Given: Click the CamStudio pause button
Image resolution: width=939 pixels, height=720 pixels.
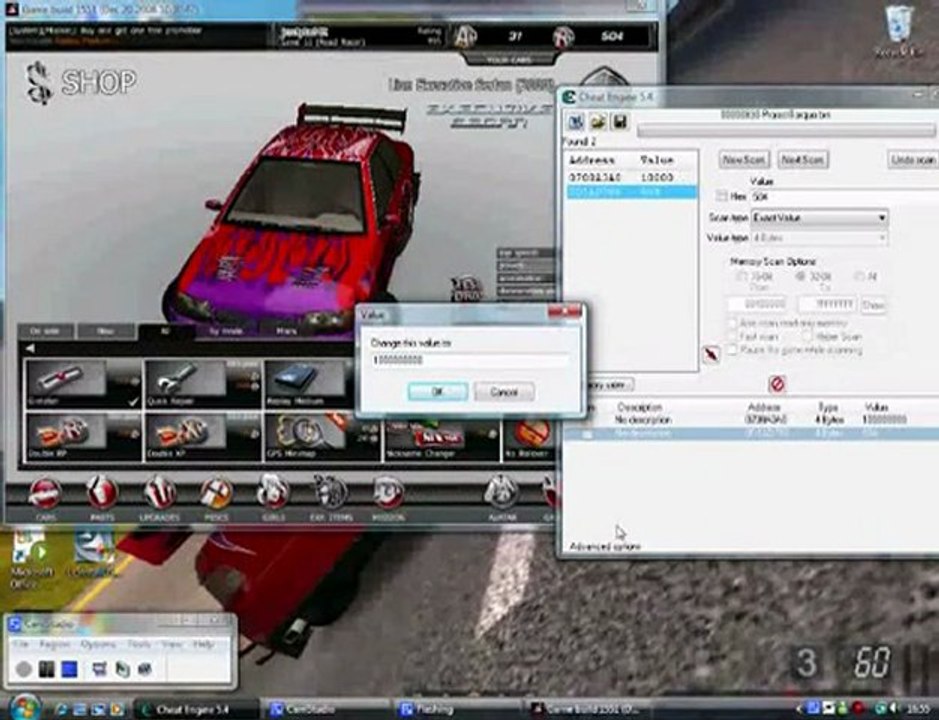Looking at the screenshot, I should (x=46, y=669).
